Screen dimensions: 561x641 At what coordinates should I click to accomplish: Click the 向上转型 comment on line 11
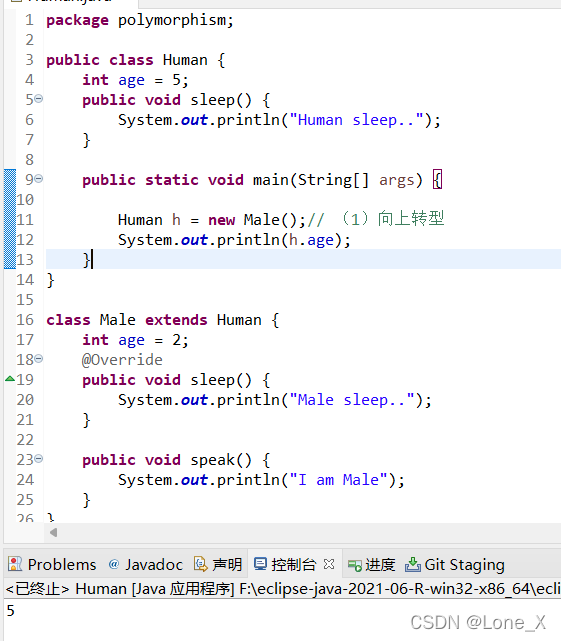click(411, 219)
